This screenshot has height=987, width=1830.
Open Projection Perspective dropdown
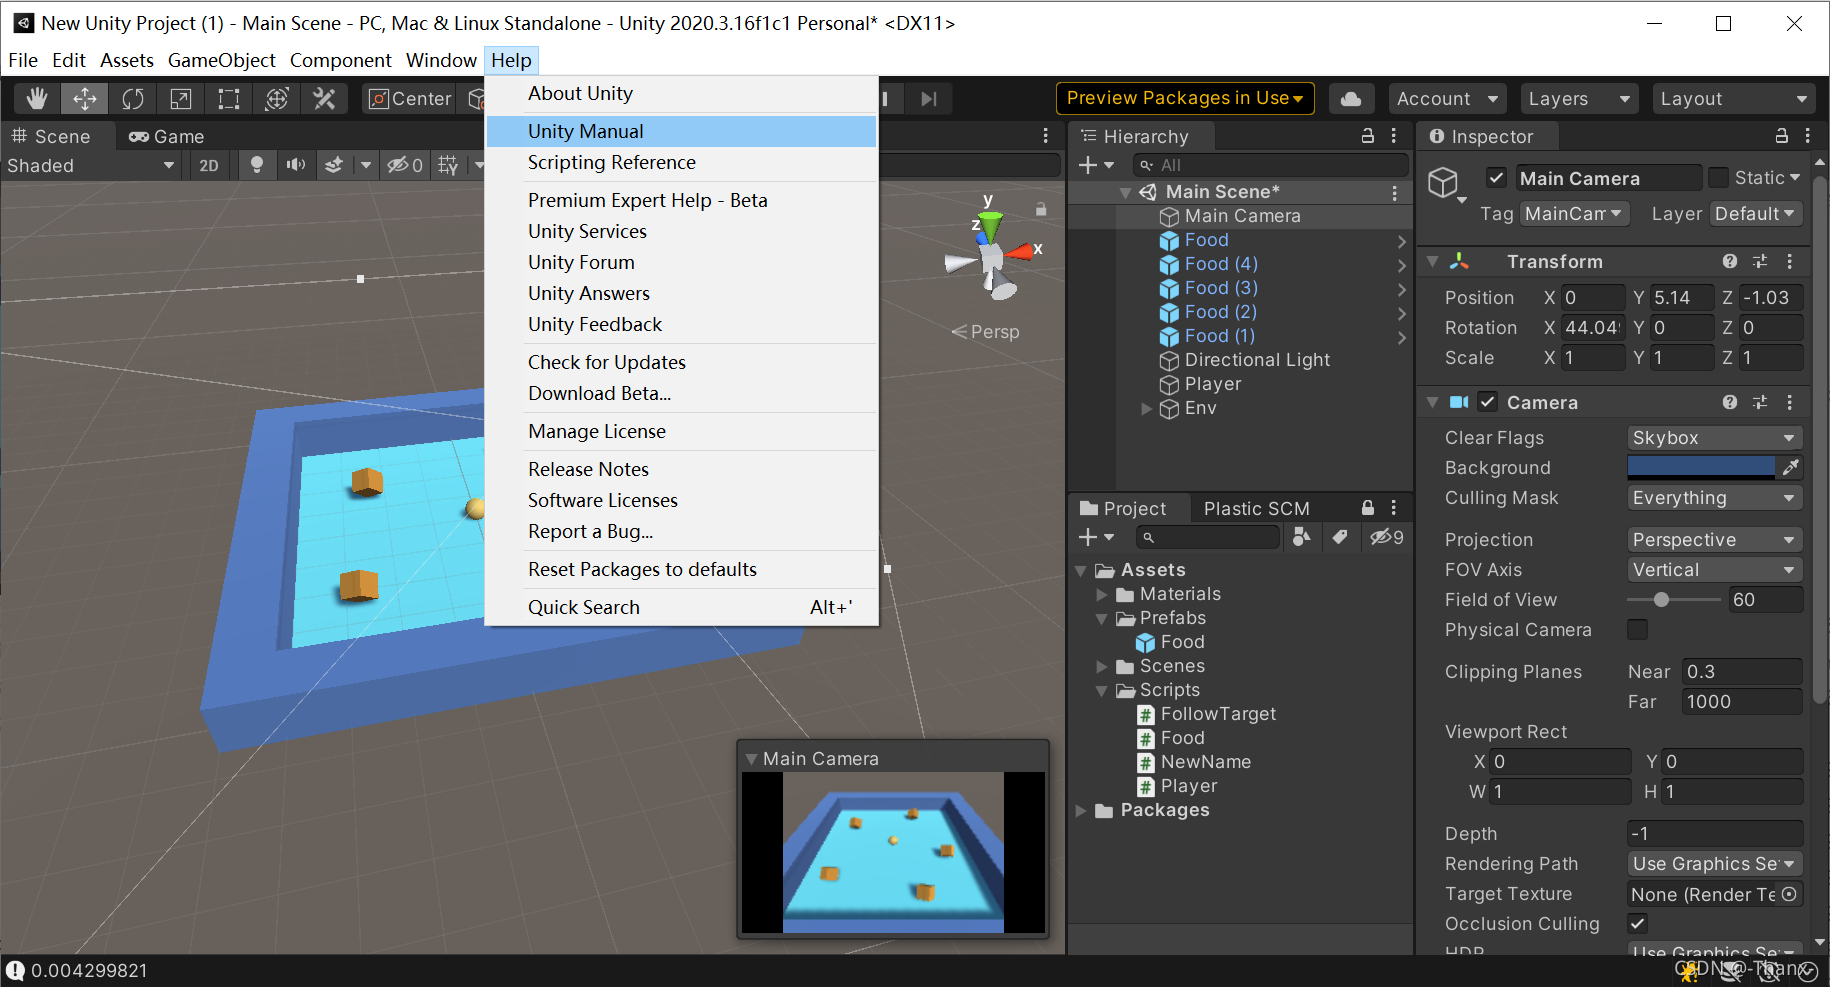point(1714,539)
